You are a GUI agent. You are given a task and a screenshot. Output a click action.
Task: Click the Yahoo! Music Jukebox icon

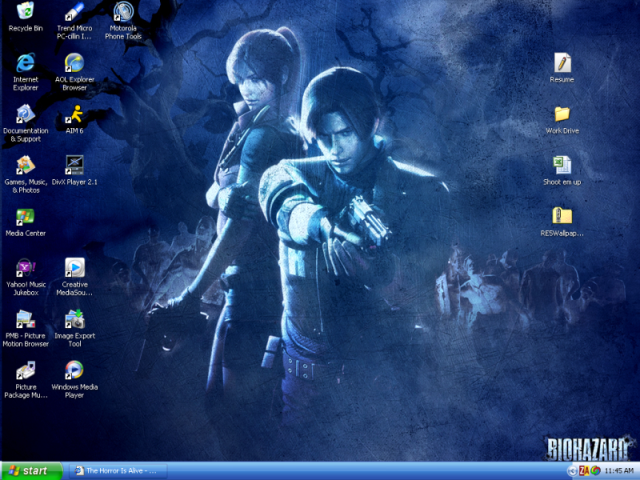point(25,267)
